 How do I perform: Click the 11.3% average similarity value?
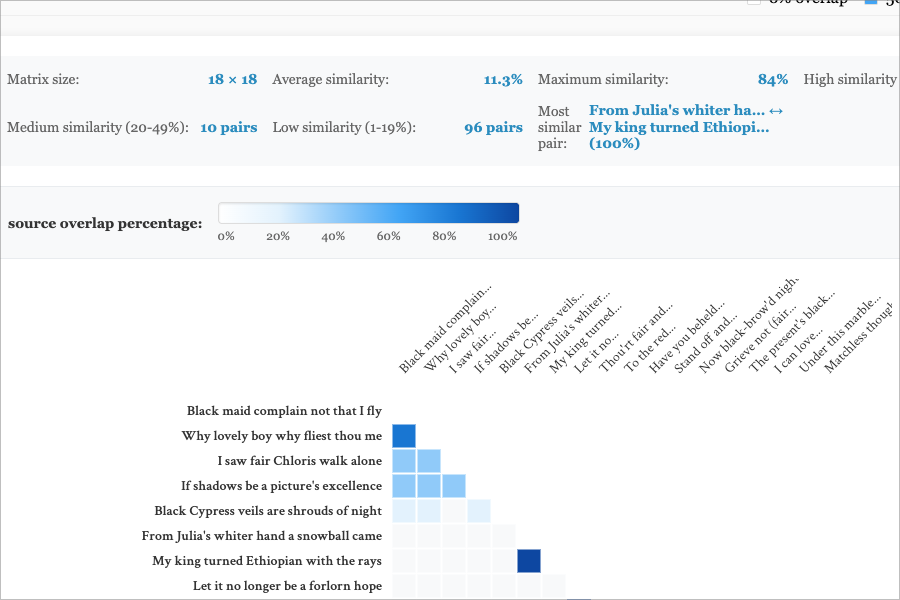coord(503,79)
